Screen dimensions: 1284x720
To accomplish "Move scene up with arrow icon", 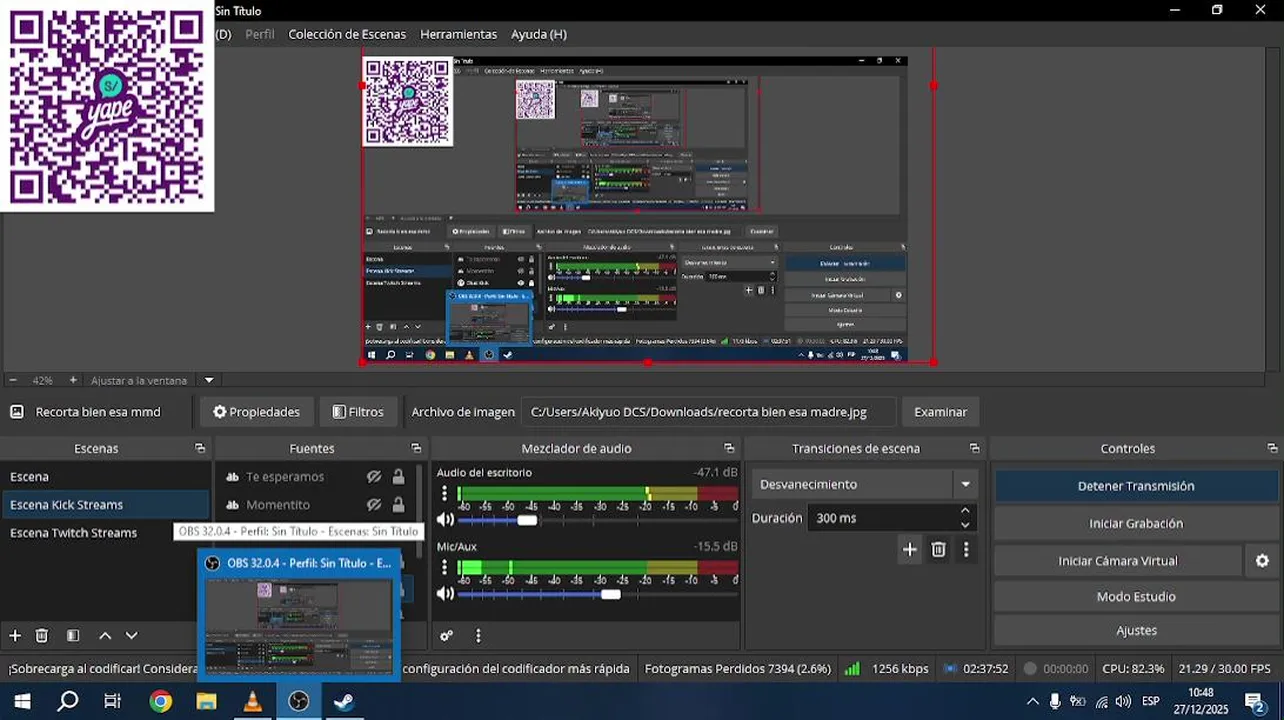I will point(105,635).
